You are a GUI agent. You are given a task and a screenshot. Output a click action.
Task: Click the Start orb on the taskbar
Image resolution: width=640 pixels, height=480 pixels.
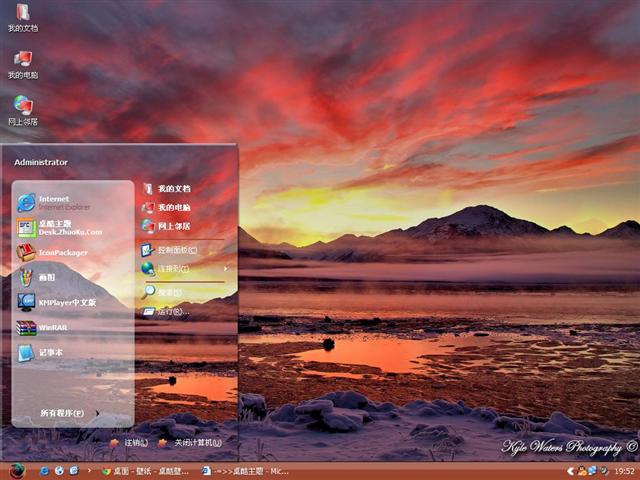[x=16, y=471]
